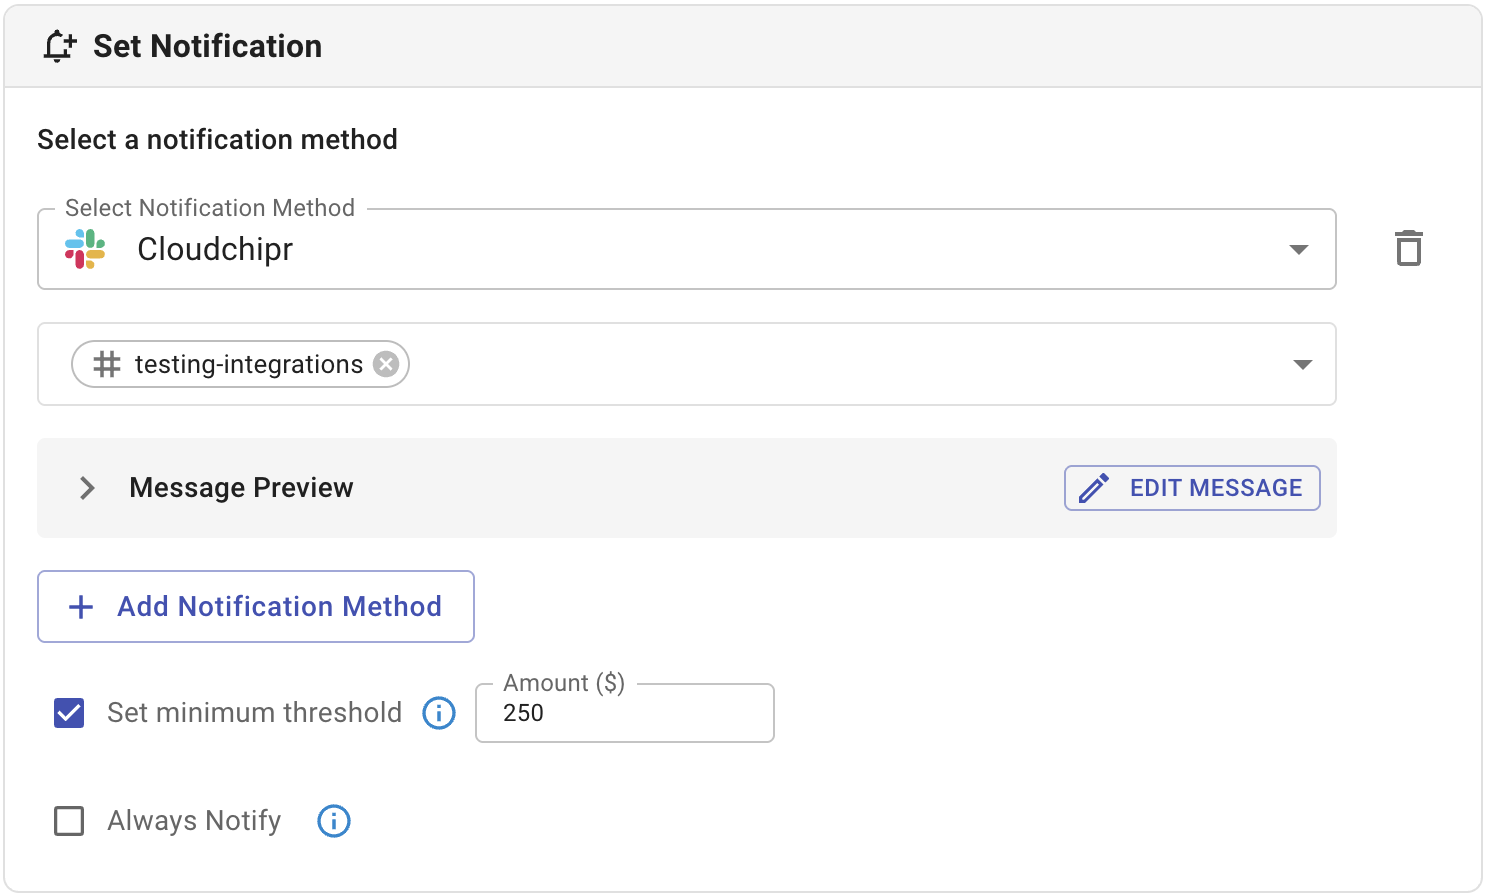Click the hash icon on testing-integrations chip
This screenshot has width=1488, height=896.
click(107, 364)
